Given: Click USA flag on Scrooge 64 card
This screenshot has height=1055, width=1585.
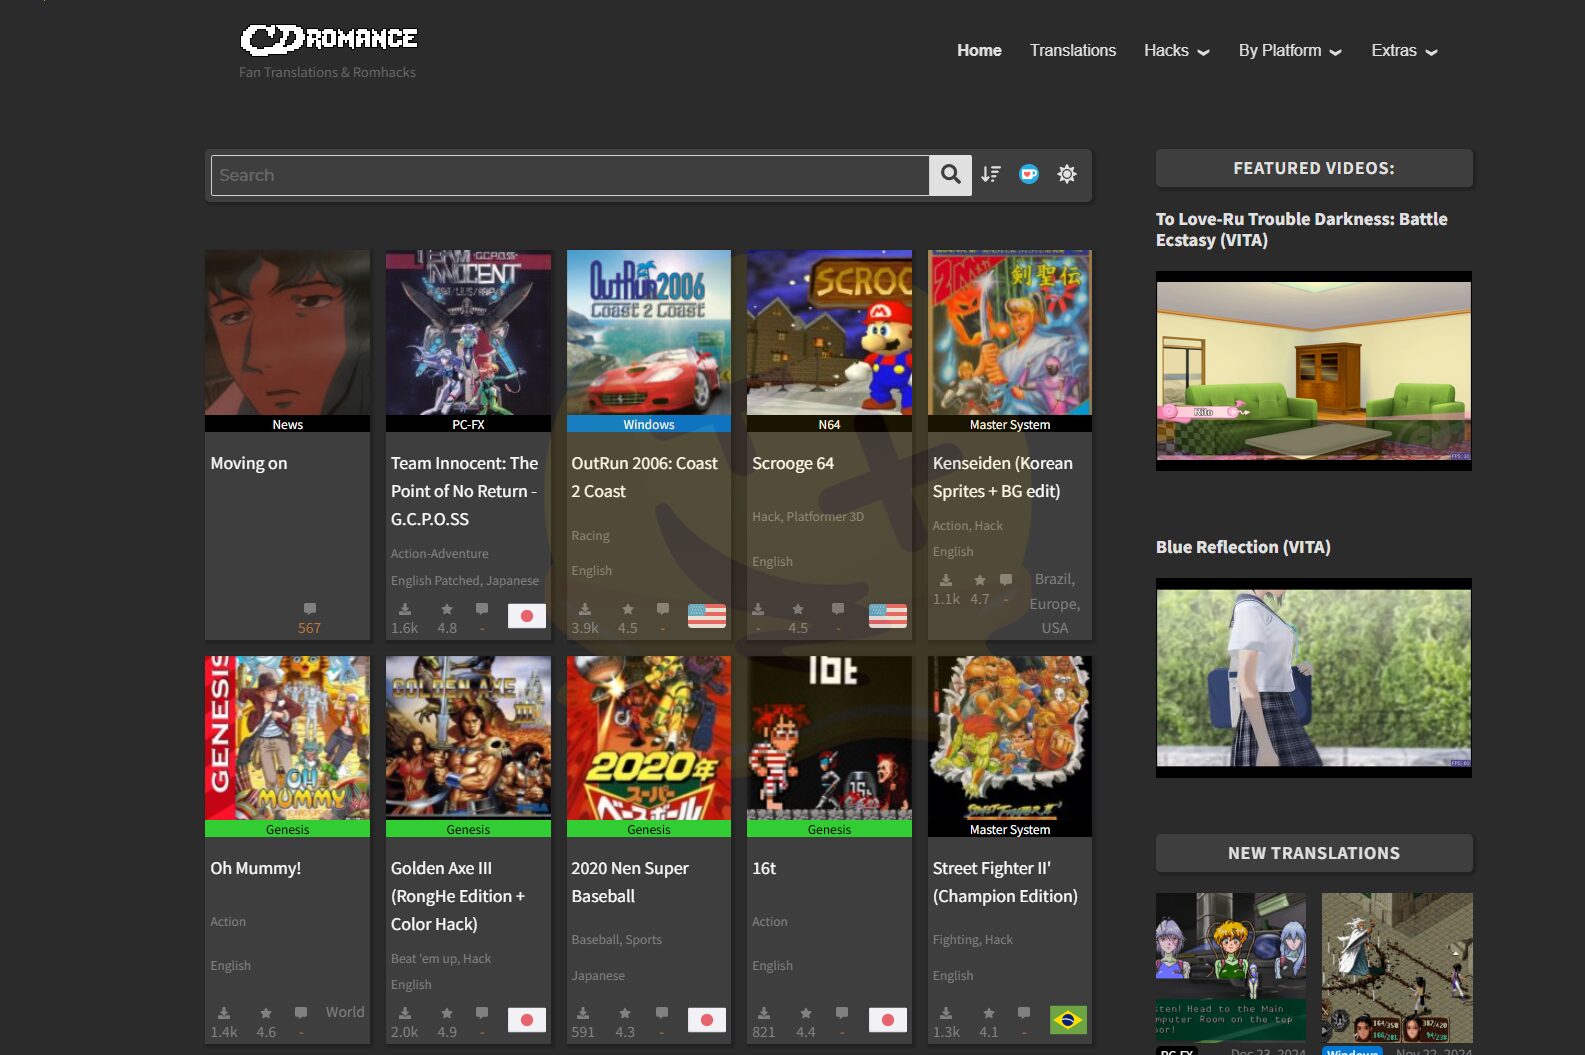Looking at the screenshot, I should click(x=888, y=616).
